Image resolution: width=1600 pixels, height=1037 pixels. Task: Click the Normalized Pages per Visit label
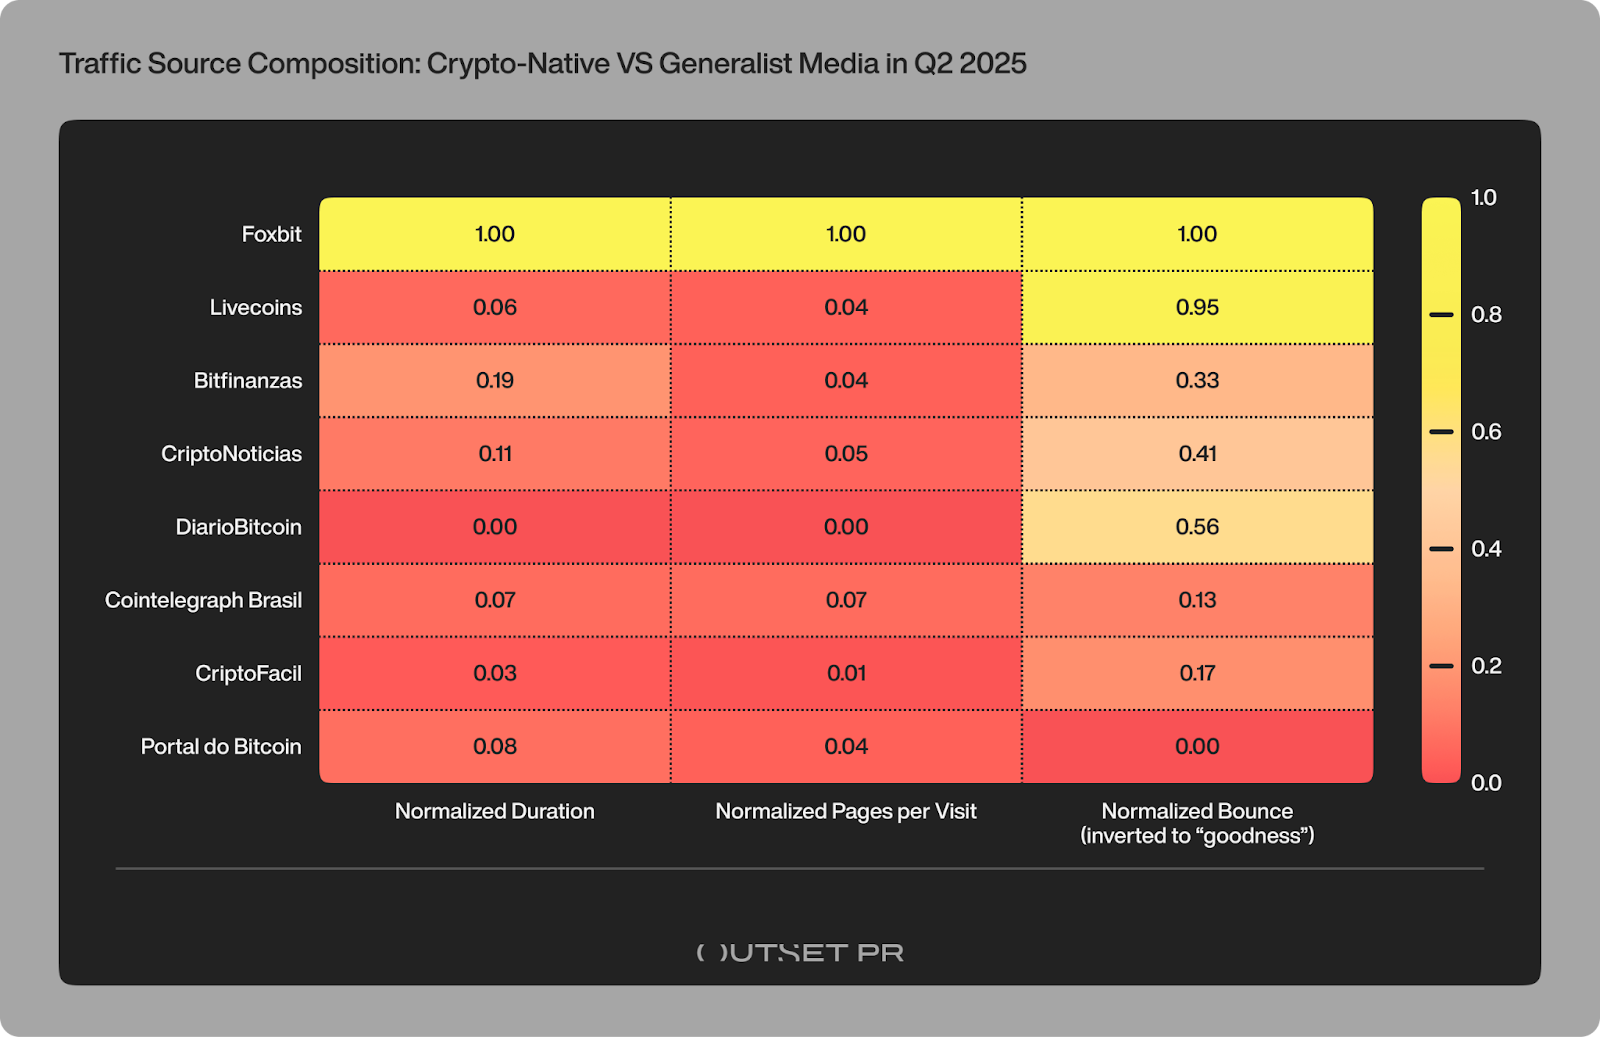tap(846, 811)
